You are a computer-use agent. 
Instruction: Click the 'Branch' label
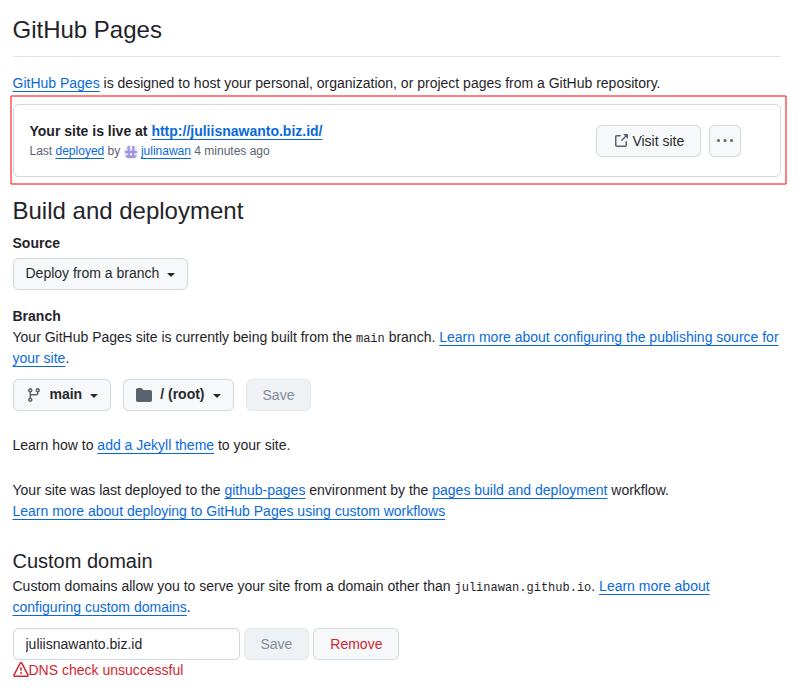[37, 316]
